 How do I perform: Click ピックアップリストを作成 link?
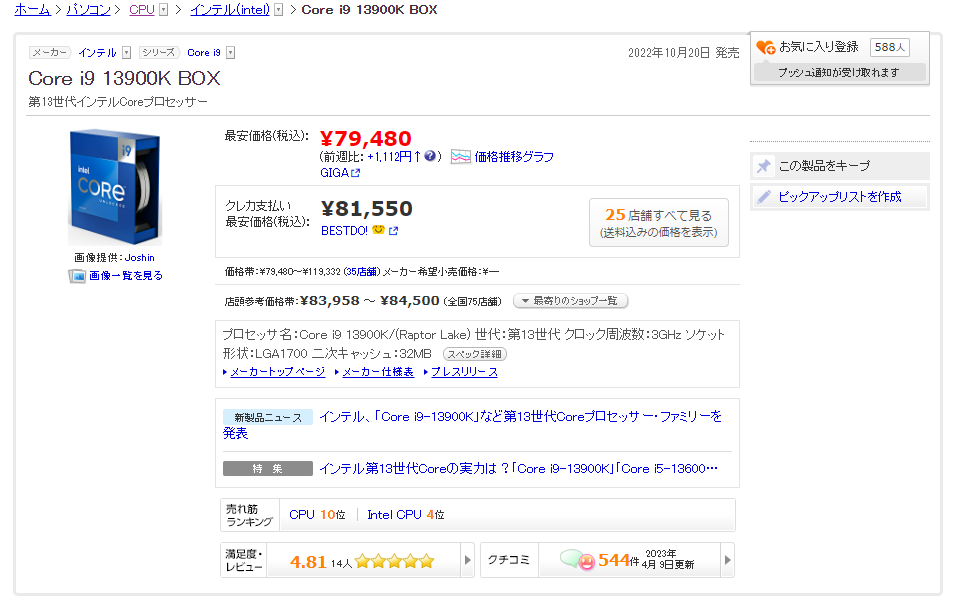tap(840, 197)
